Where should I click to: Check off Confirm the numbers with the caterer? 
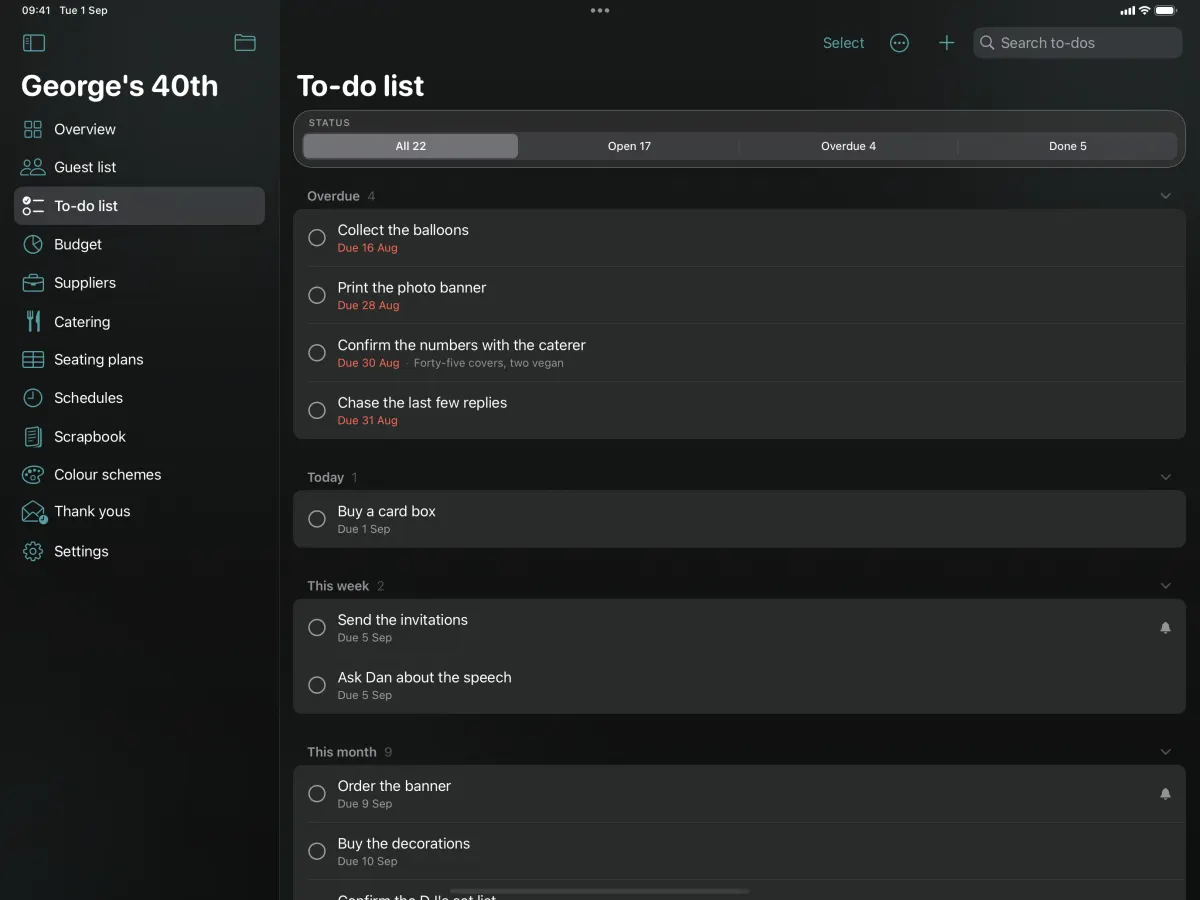pyautogui.click(x=317, y=353)
